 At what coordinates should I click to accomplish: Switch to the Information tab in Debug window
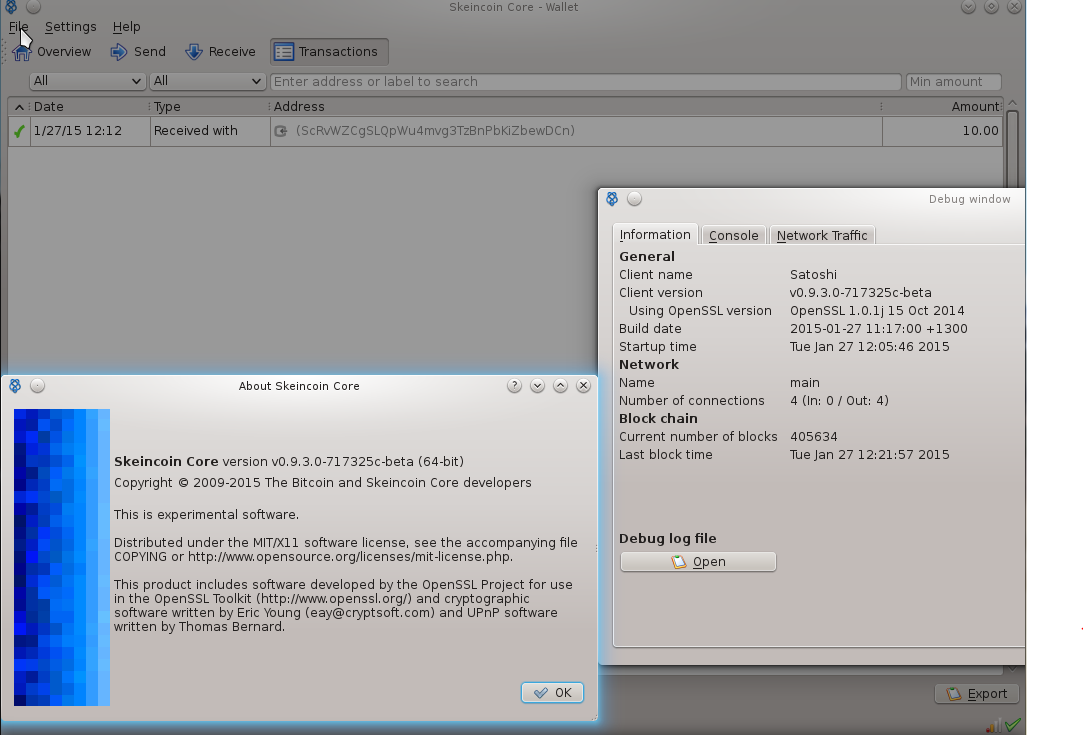[x=655, y=235]
